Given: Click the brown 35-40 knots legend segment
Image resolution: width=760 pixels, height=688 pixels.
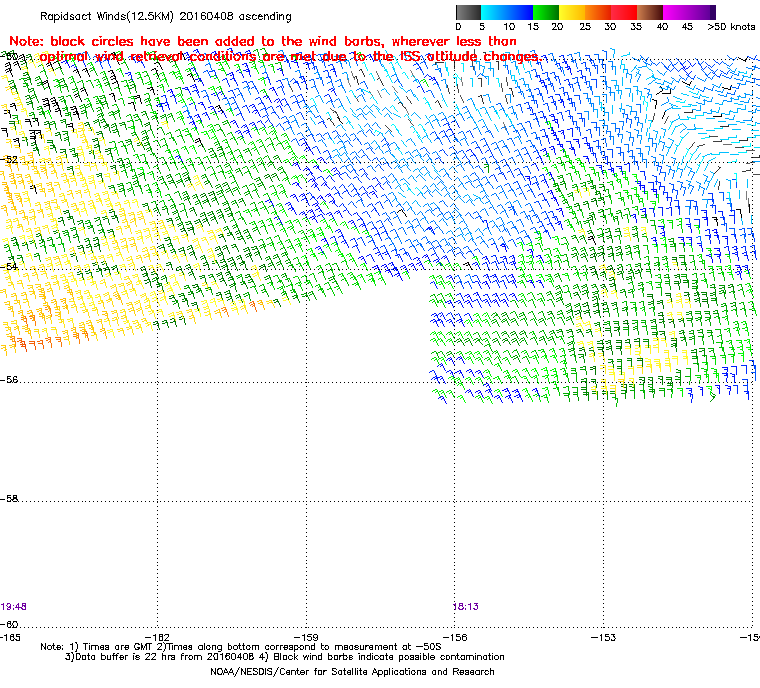Looking at the screenshot, I should (x=650, y=12).
